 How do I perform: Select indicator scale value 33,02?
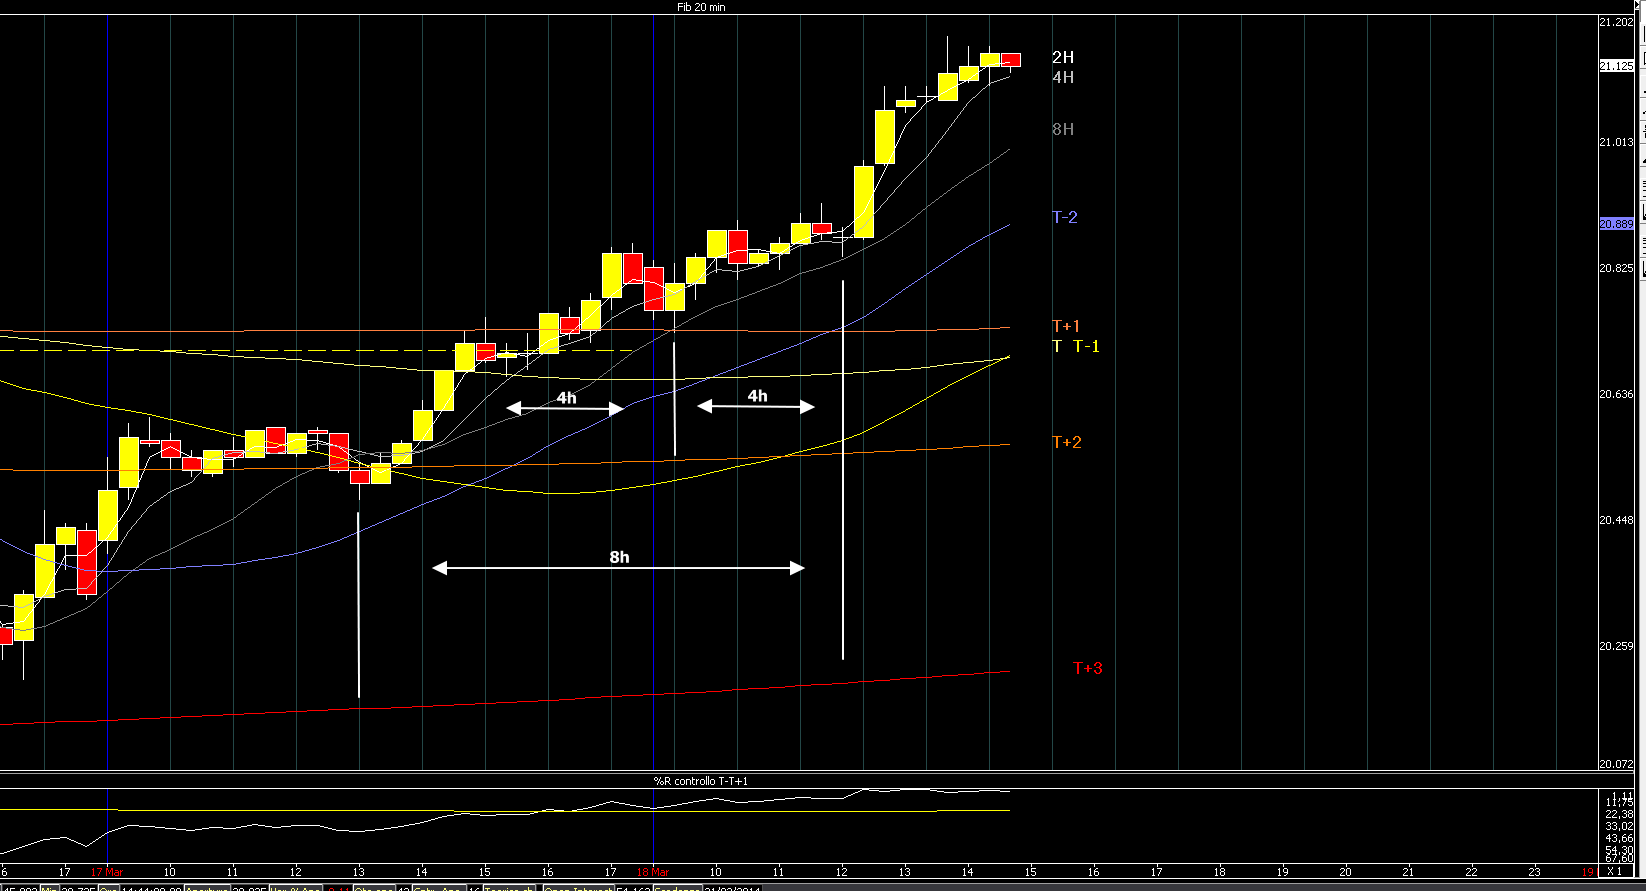1619,826
